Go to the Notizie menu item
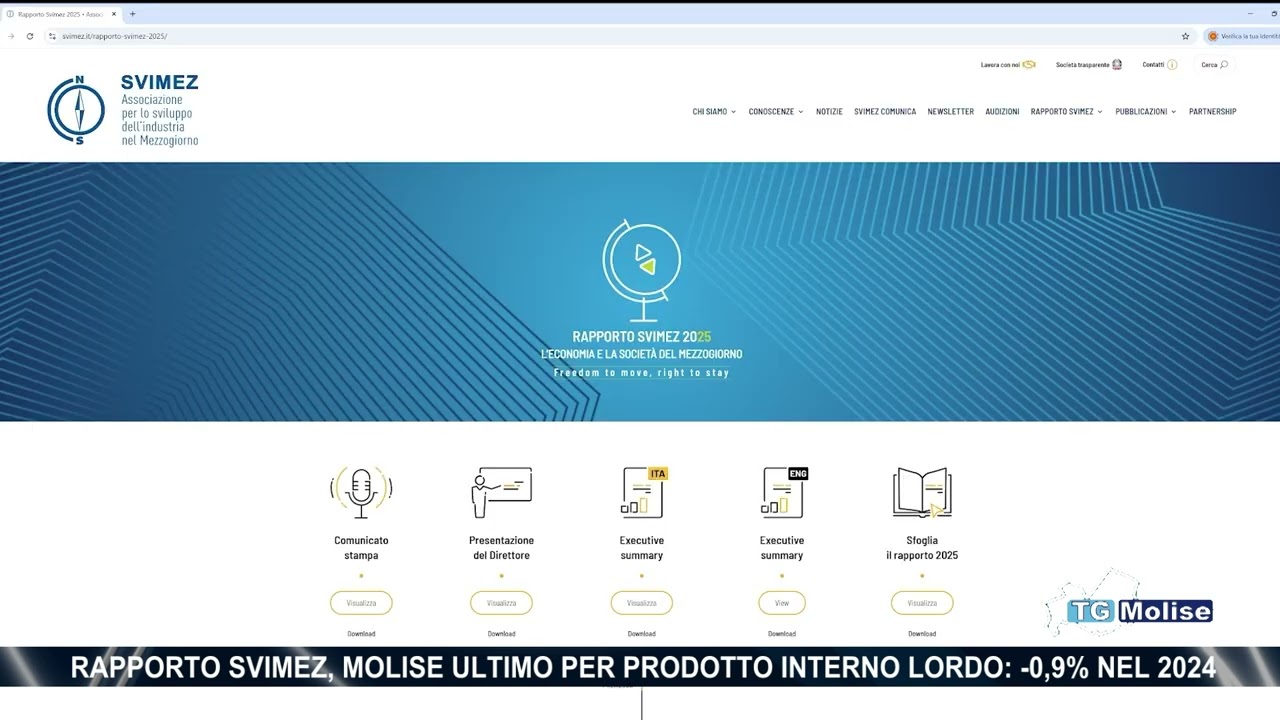This screenshot has height=720, width=1280. tap(829, 112)
